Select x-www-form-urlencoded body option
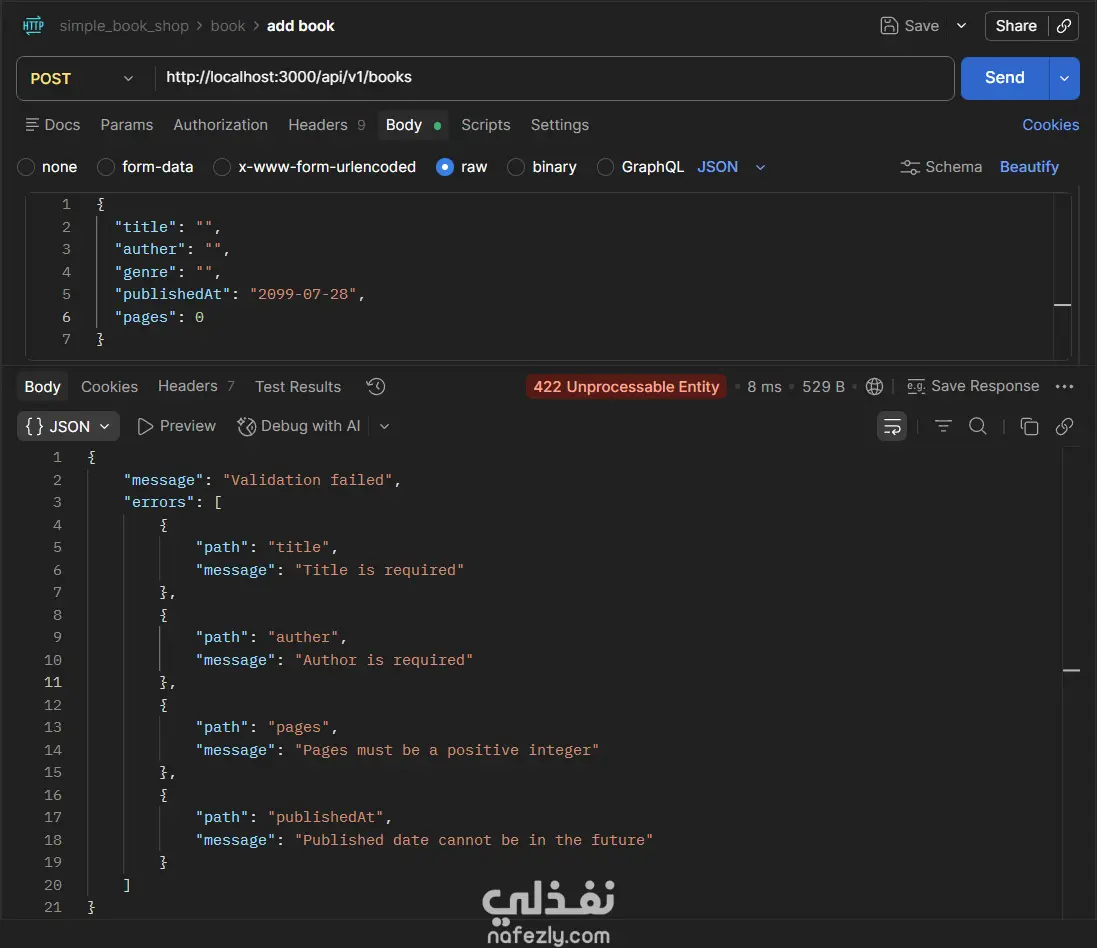The height and width of the screenshot is (948, 1097). coord(222,167)
